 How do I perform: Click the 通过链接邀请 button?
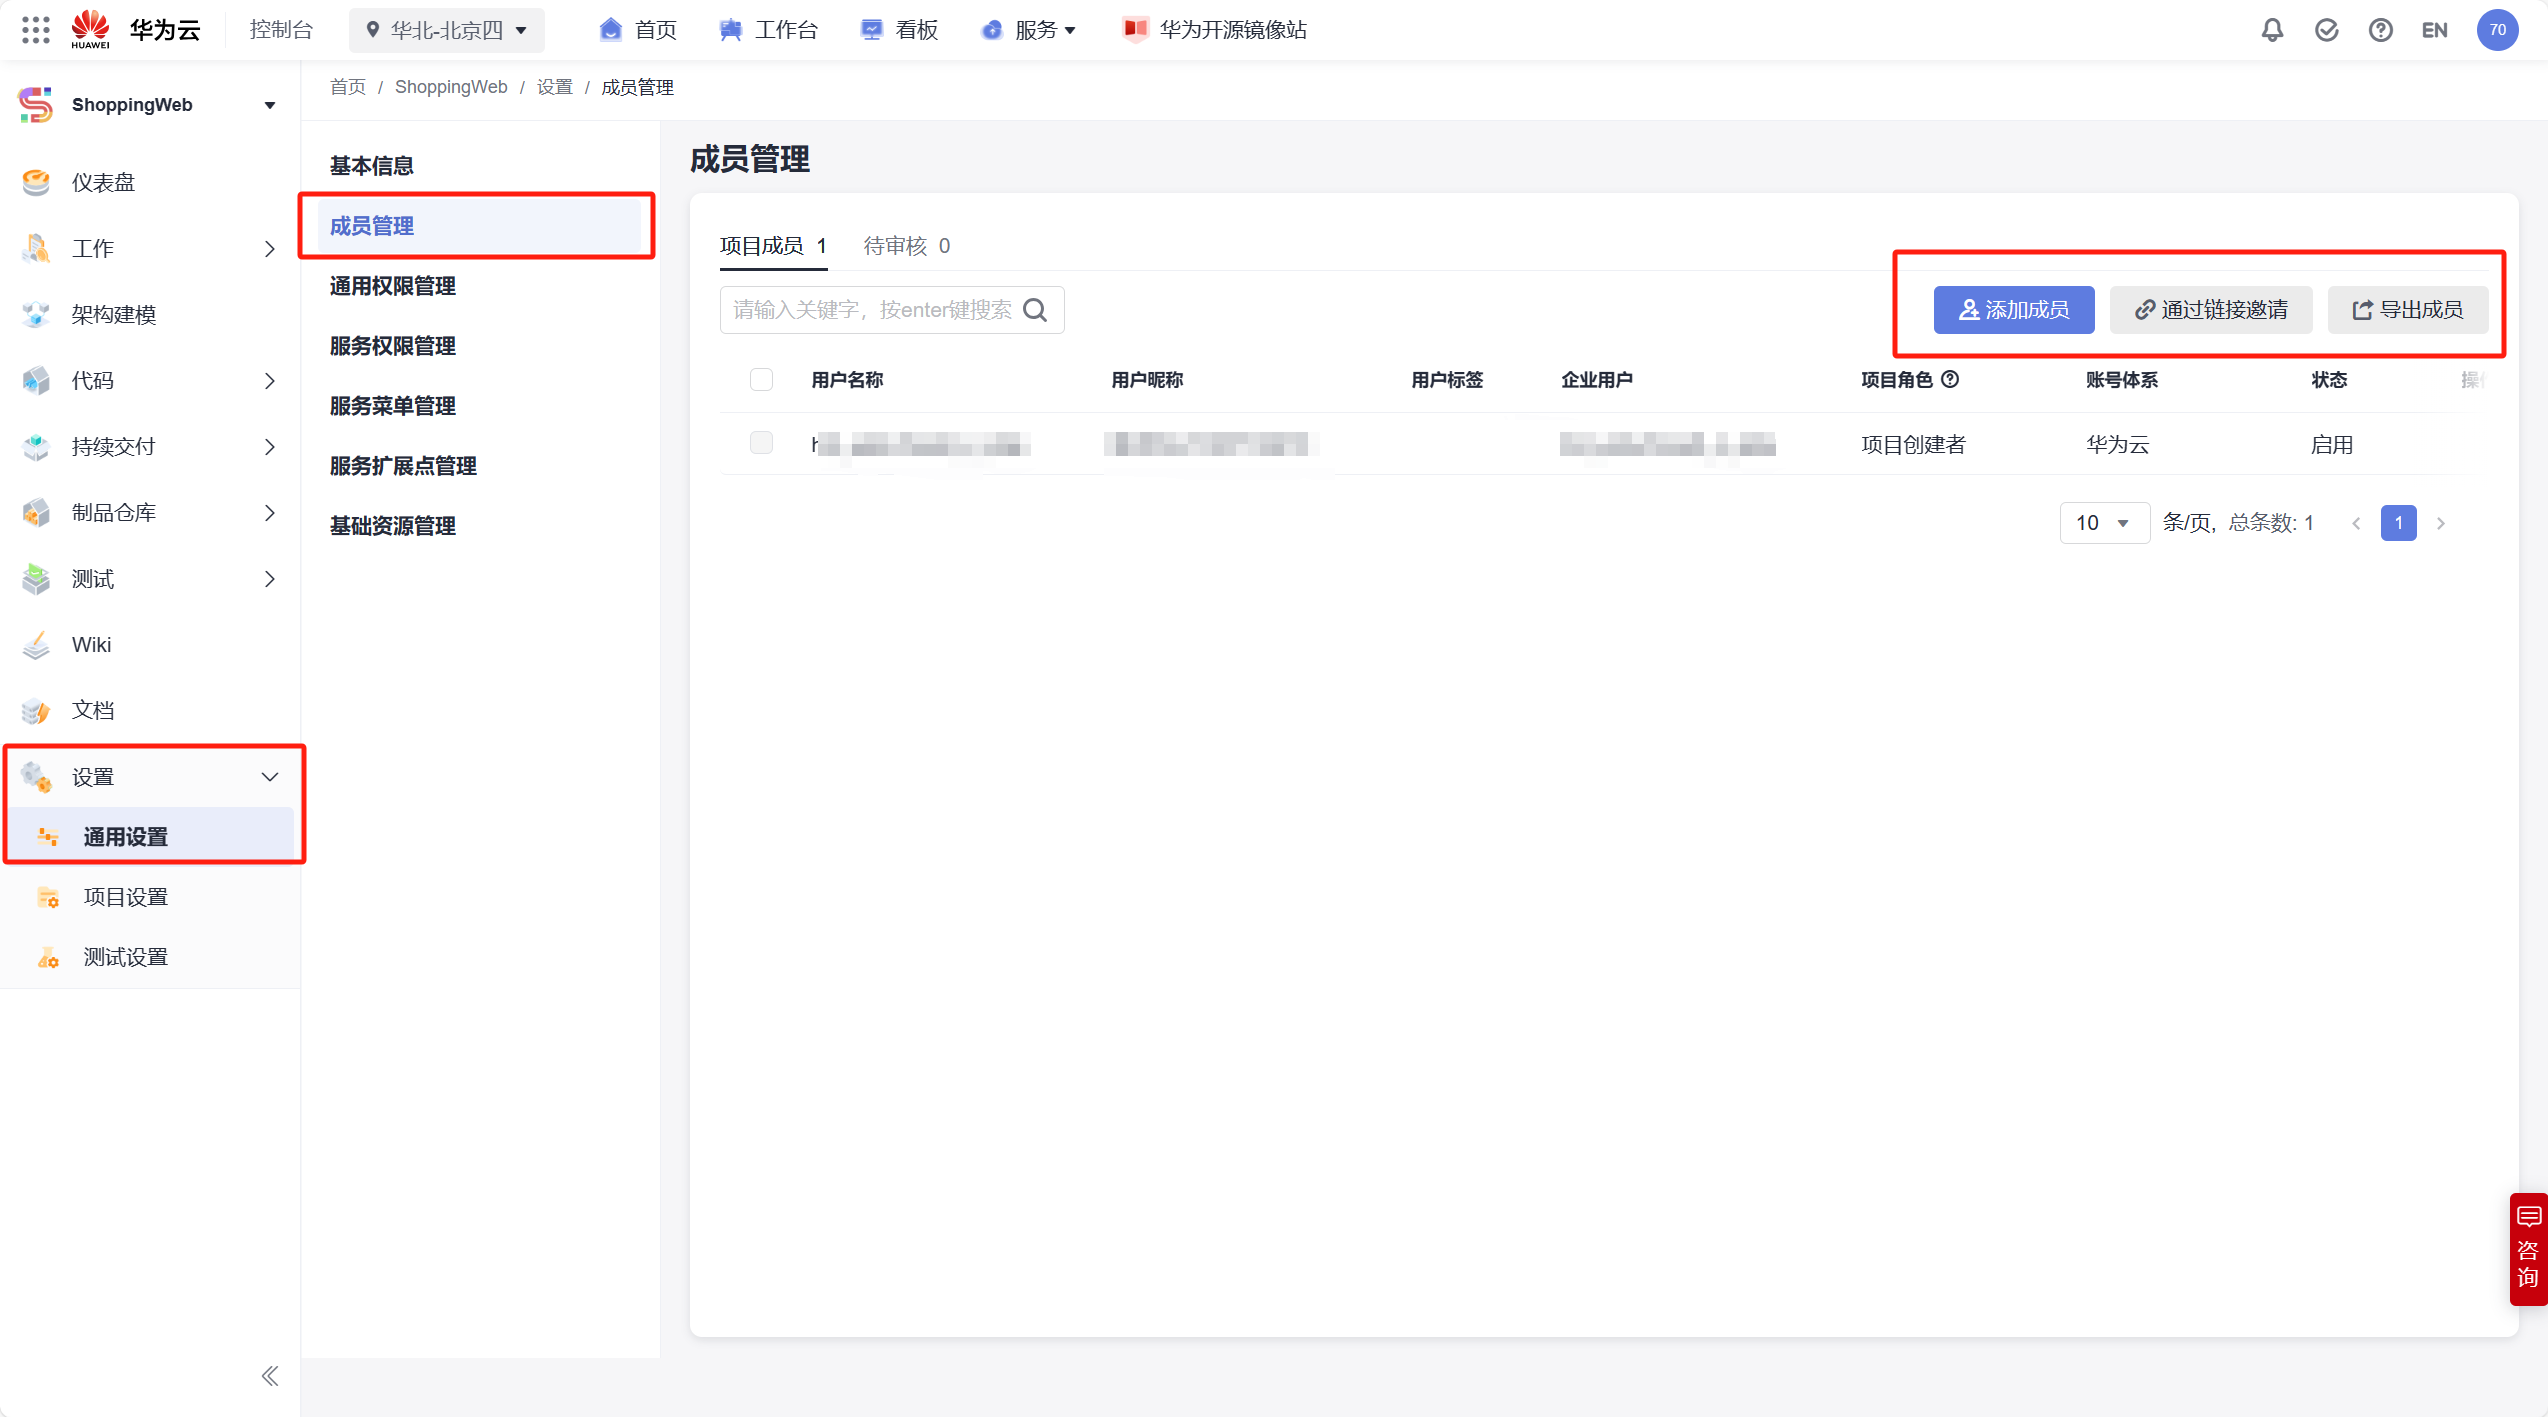[2210, 310]
